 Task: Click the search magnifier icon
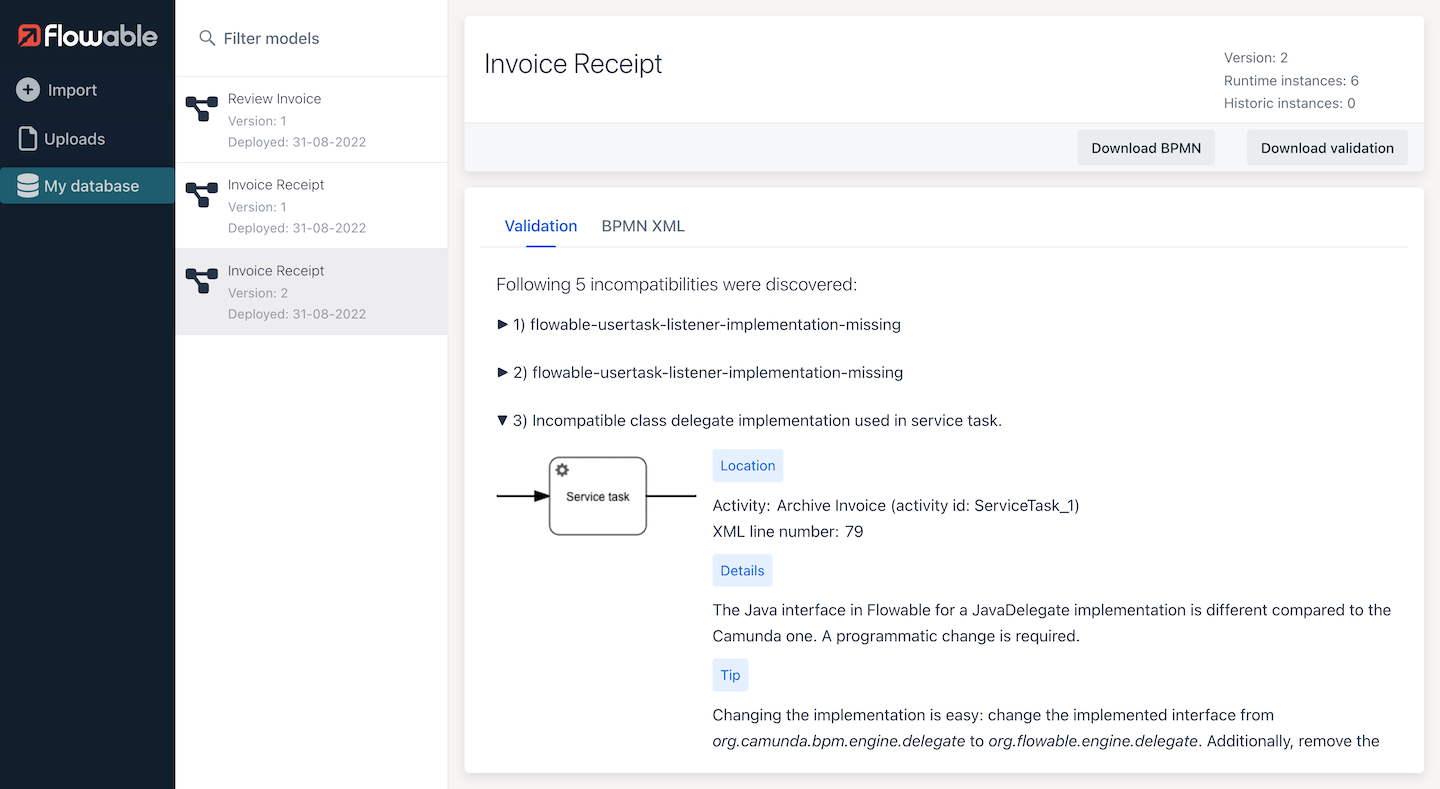pos(207,38)
